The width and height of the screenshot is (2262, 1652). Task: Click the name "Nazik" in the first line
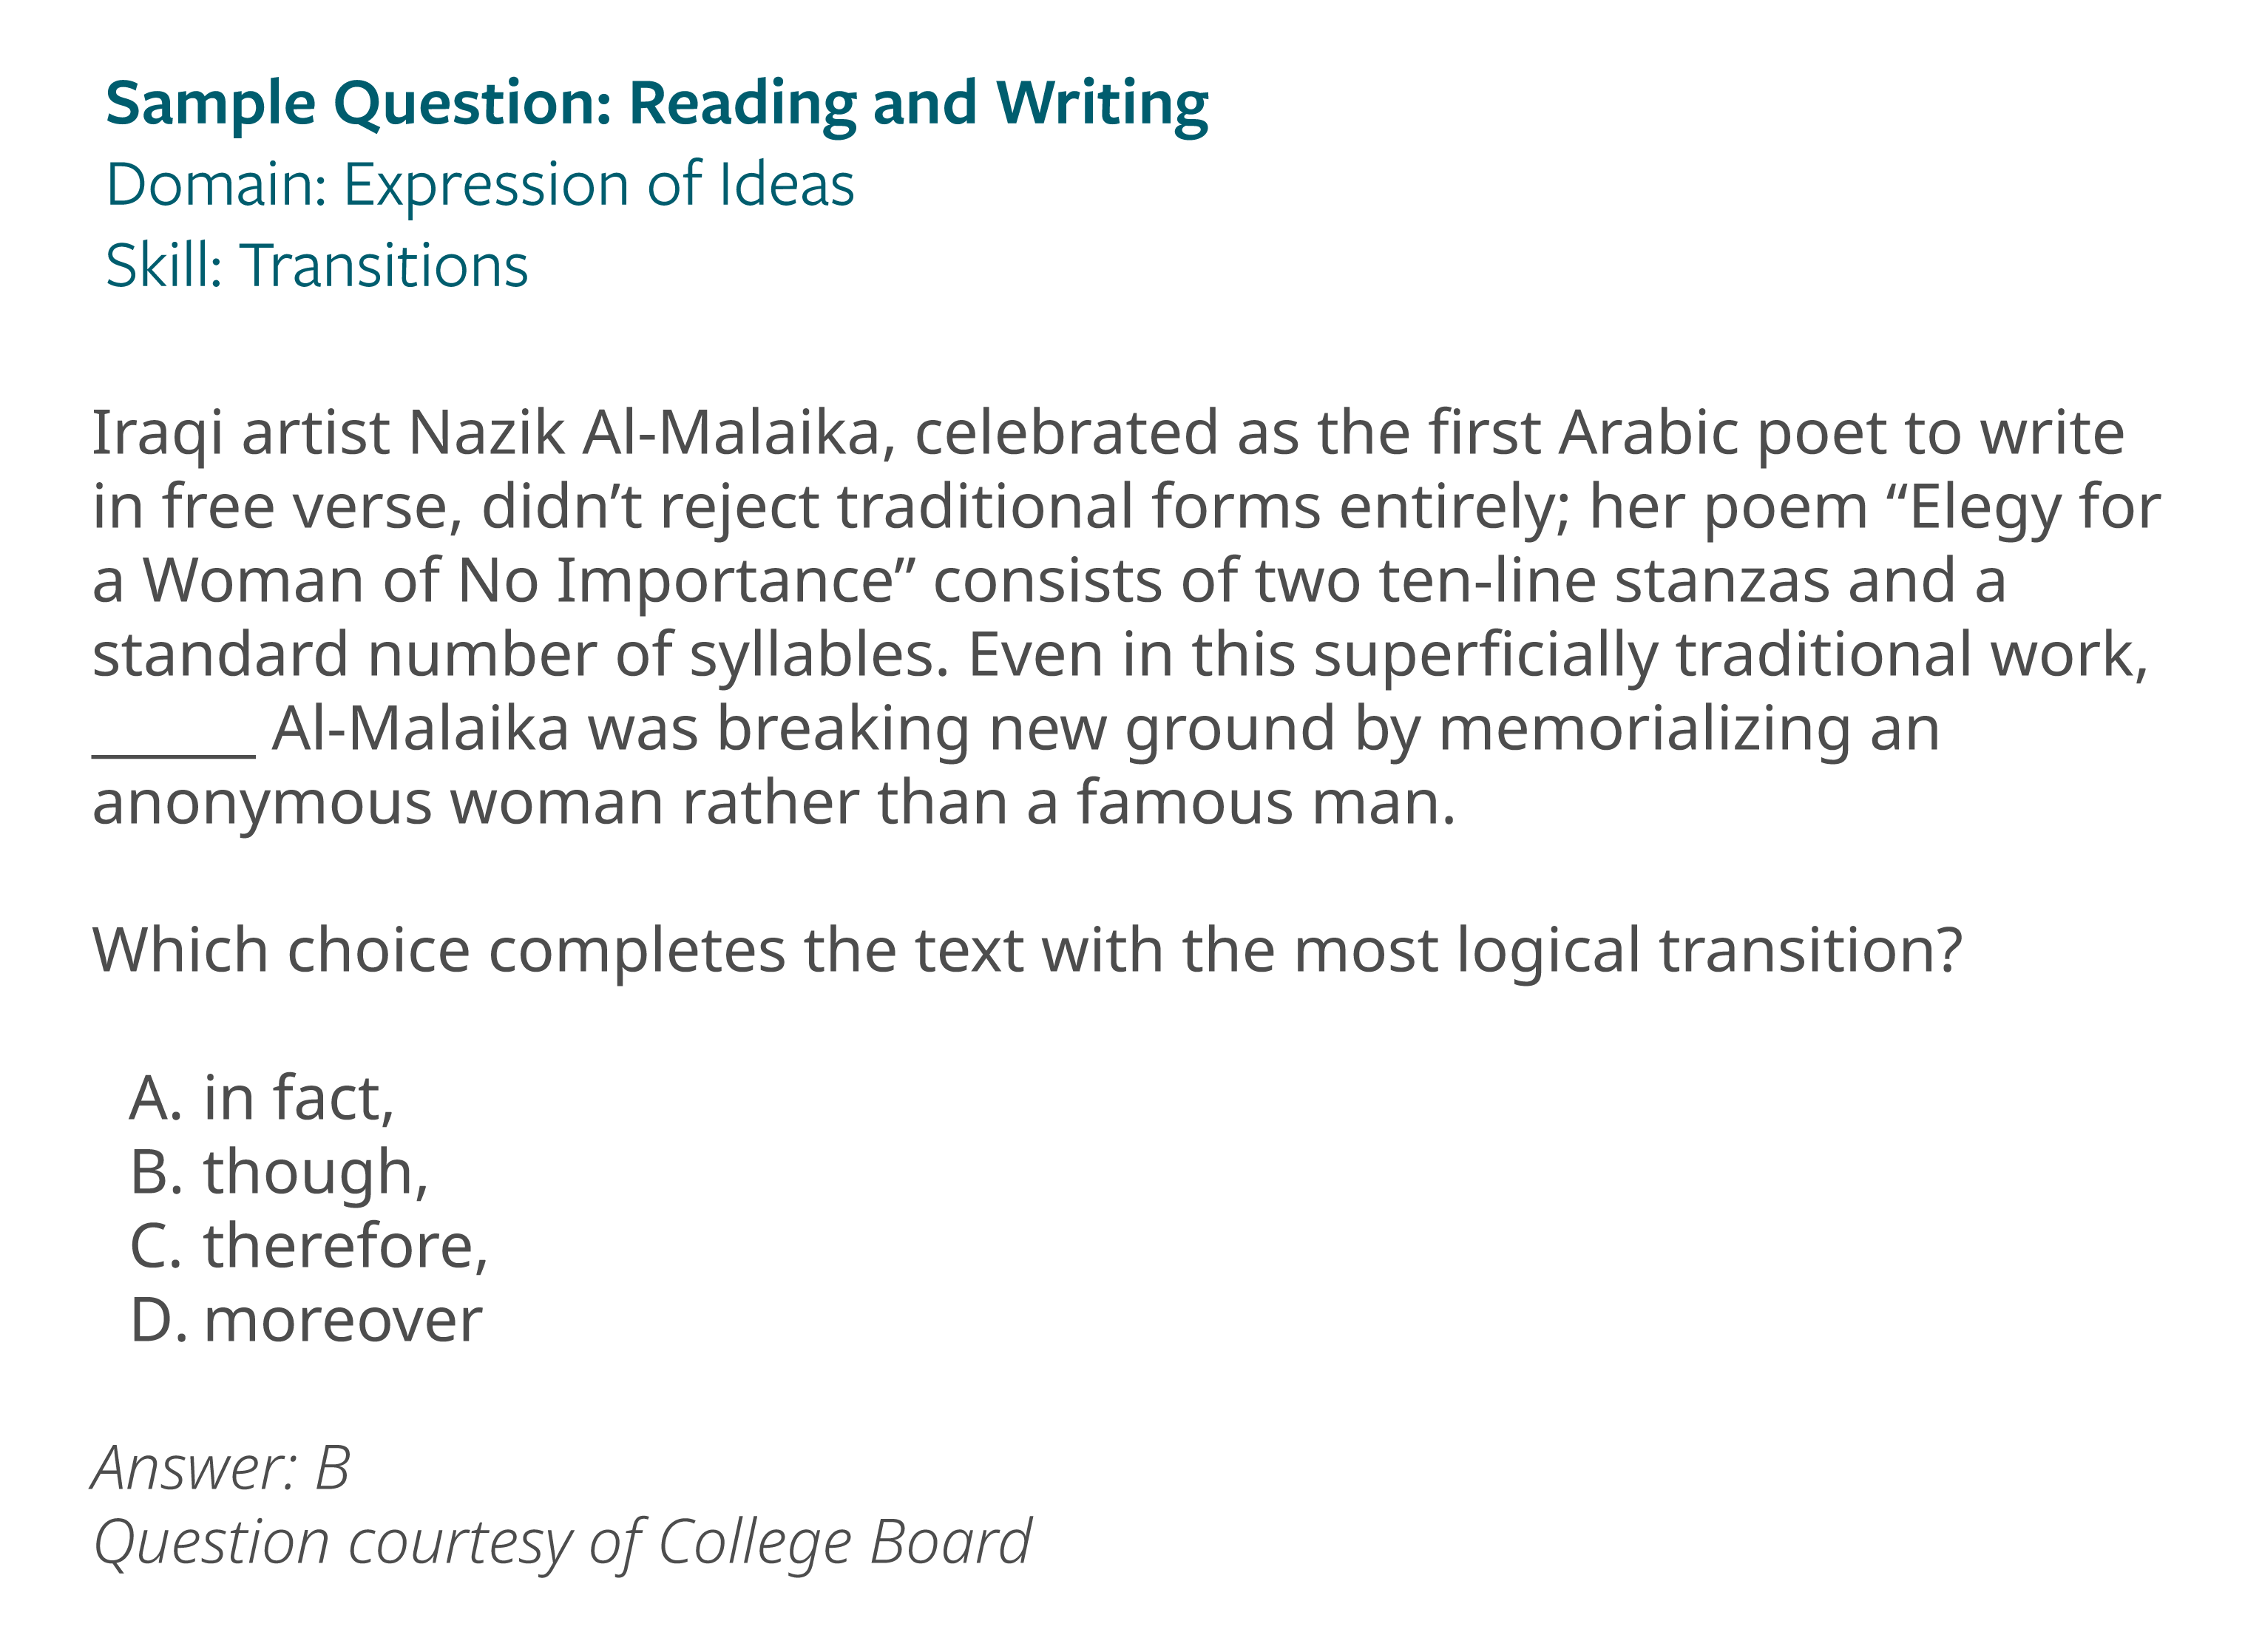pos(487,433)
